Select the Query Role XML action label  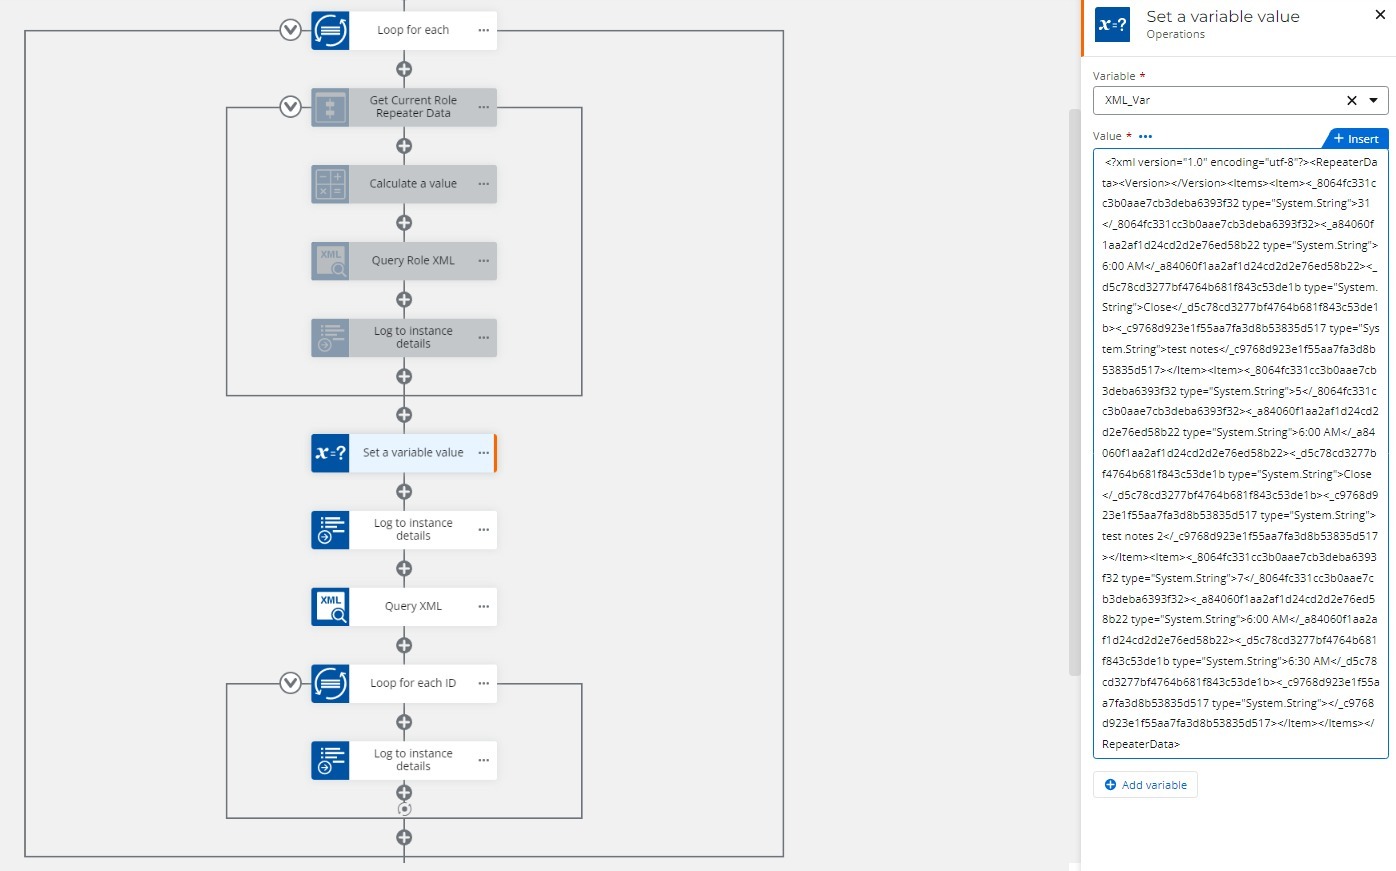tap(413, 261)
